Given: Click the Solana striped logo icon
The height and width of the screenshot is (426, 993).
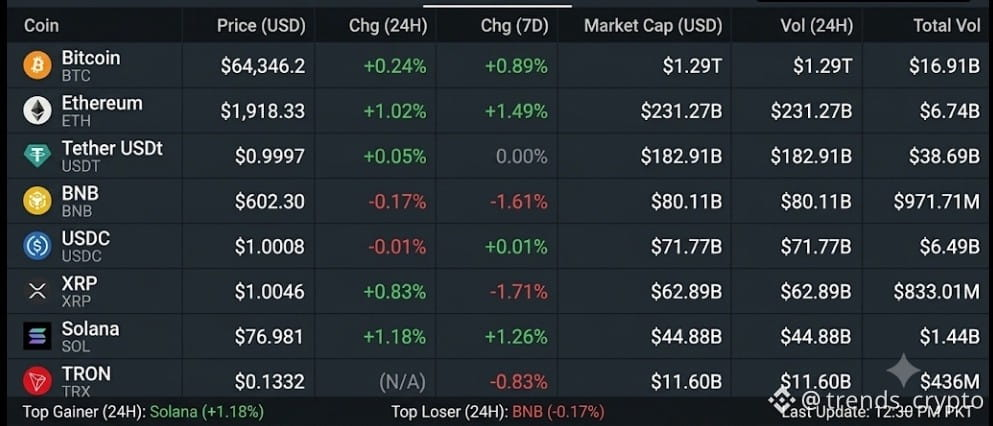Looking at the screenshot, I should coord(37,336).
